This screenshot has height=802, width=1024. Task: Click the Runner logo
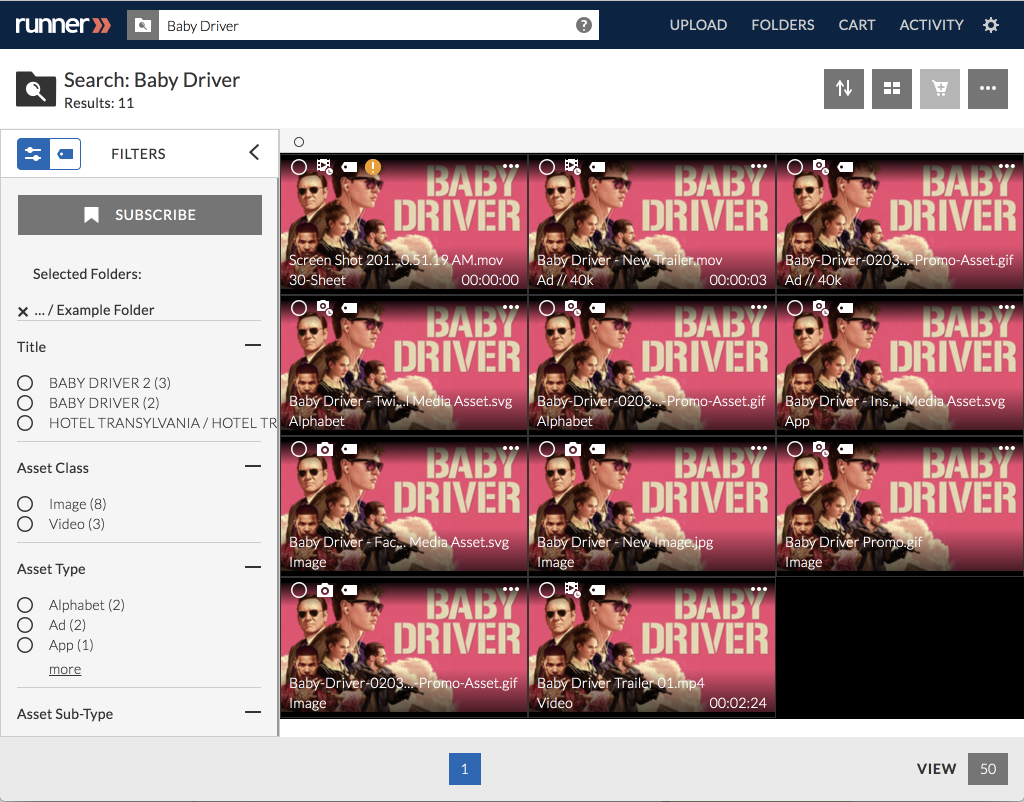(x=63, y=25)
